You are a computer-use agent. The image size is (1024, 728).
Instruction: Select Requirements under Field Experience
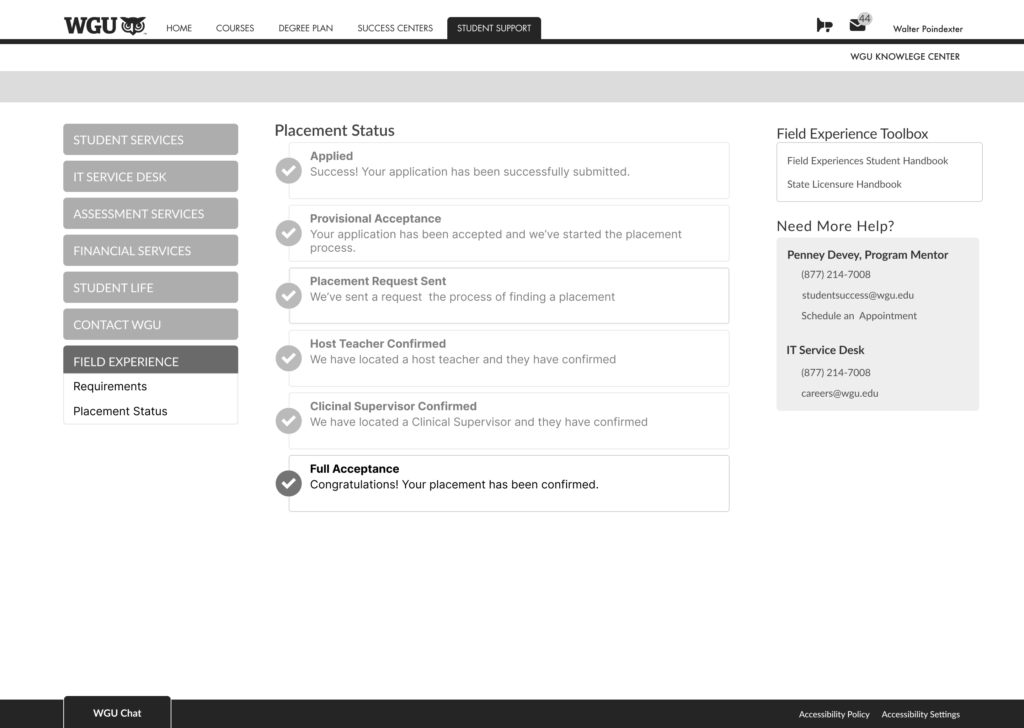pos(110,387)
